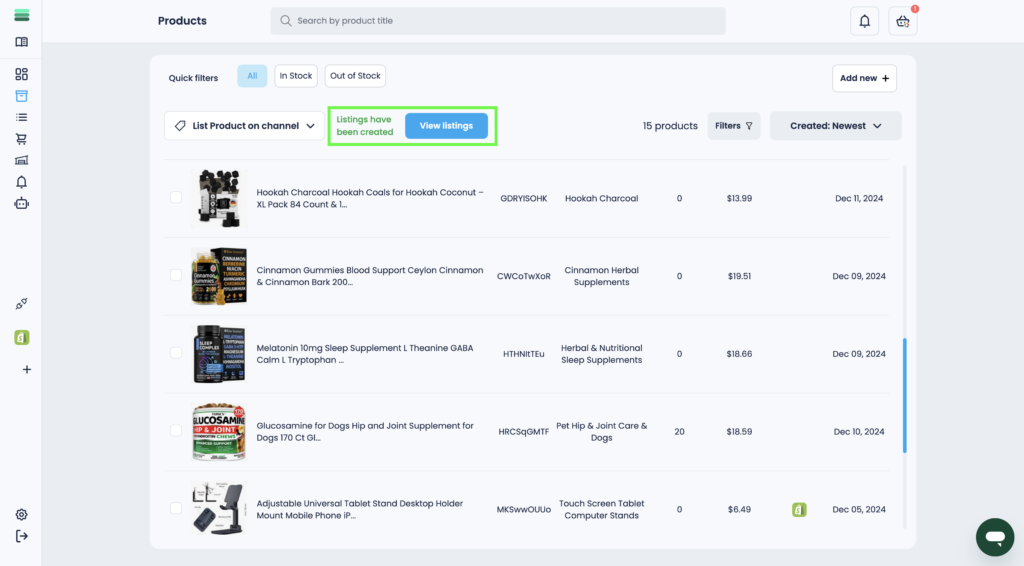Open notifications bell in top bar
The height and width of the screenshot is (566, 1024).
[x=864, y=21]
